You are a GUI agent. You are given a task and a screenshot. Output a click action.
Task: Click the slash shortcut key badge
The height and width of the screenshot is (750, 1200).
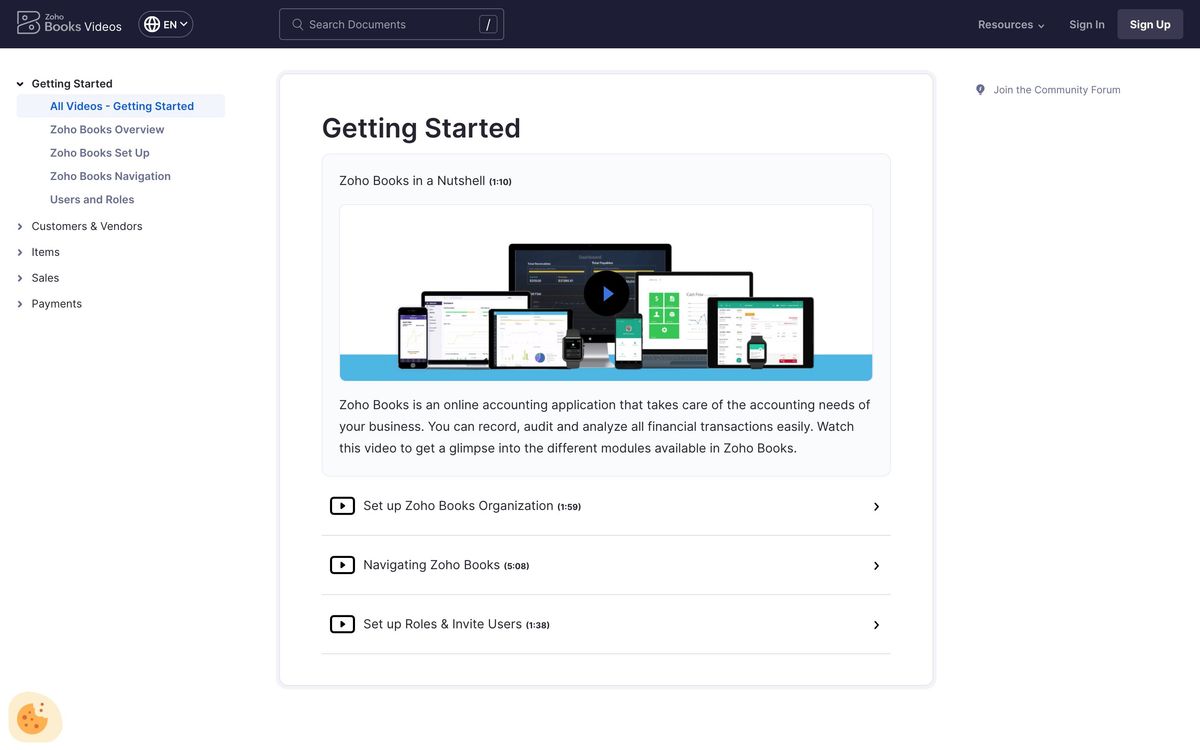tap(488, 24)
